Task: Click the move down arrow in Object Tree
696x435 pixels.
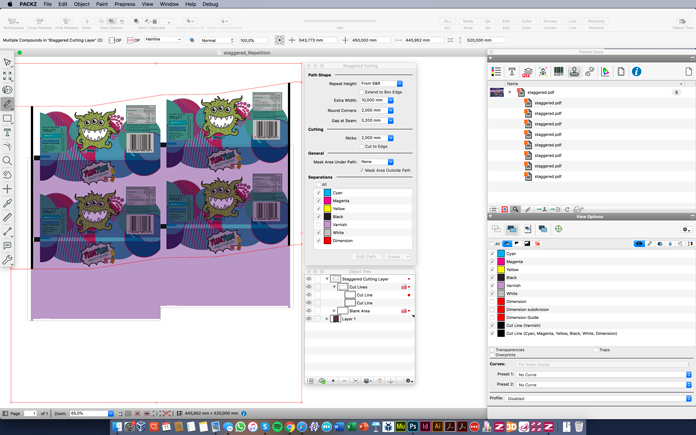Action: point(391,381)
